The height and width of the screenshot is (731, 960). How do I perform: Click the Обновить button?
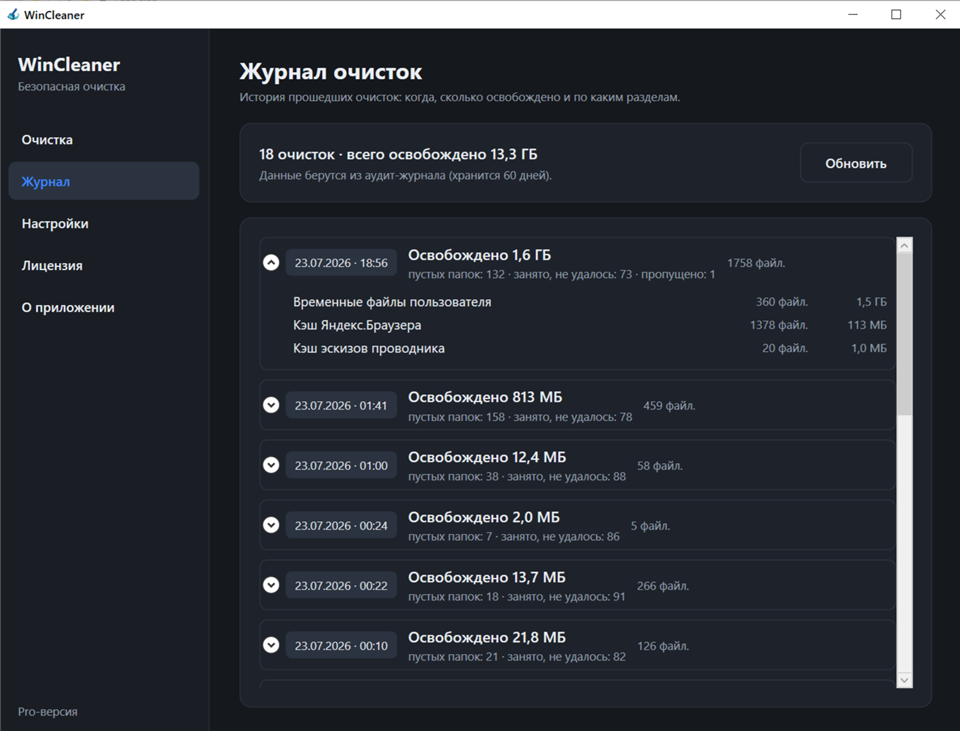[x=856, y=163]
